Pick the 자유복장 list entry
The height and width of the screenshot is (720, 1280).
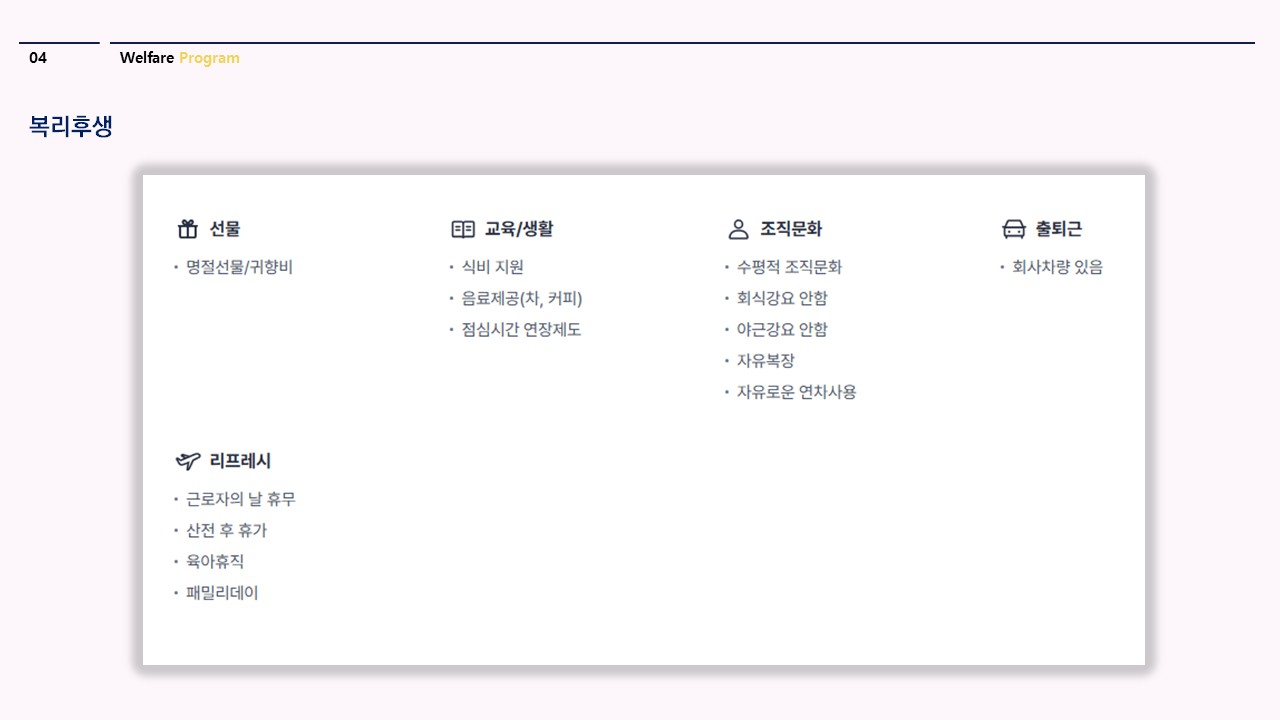(x=765, y=360)
